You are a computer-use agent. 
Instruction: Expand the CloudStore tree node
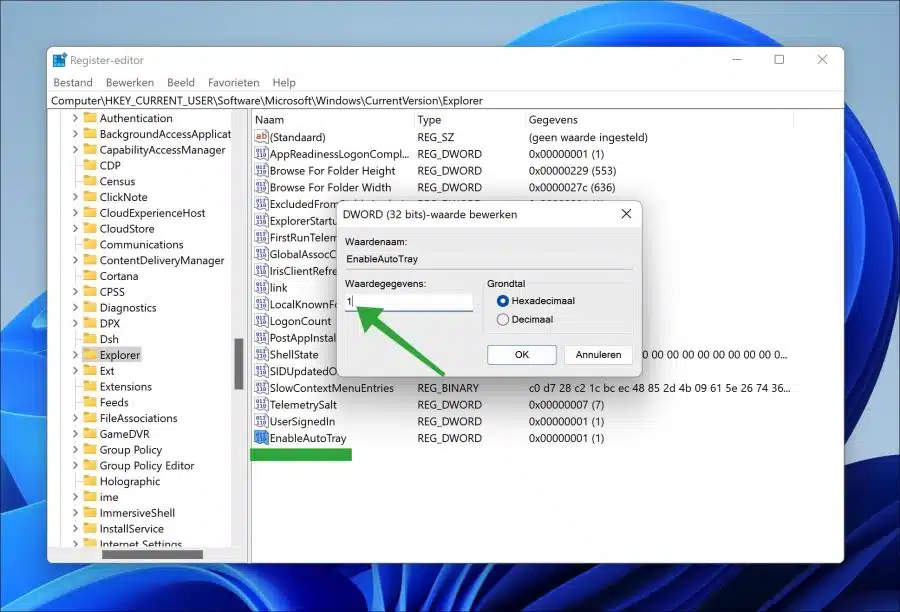click(75, 228)
